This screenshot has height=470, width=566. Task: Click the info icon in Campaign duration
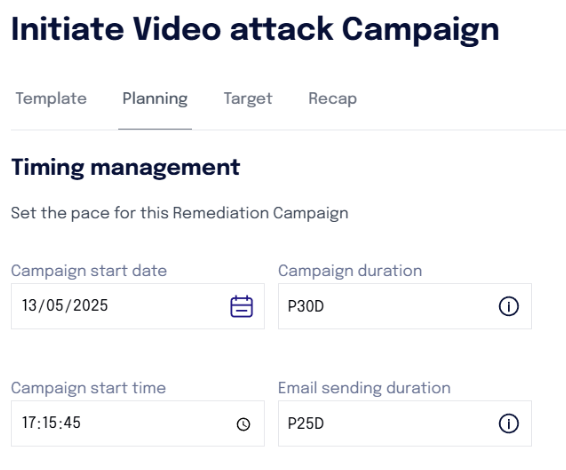(509, 306)
